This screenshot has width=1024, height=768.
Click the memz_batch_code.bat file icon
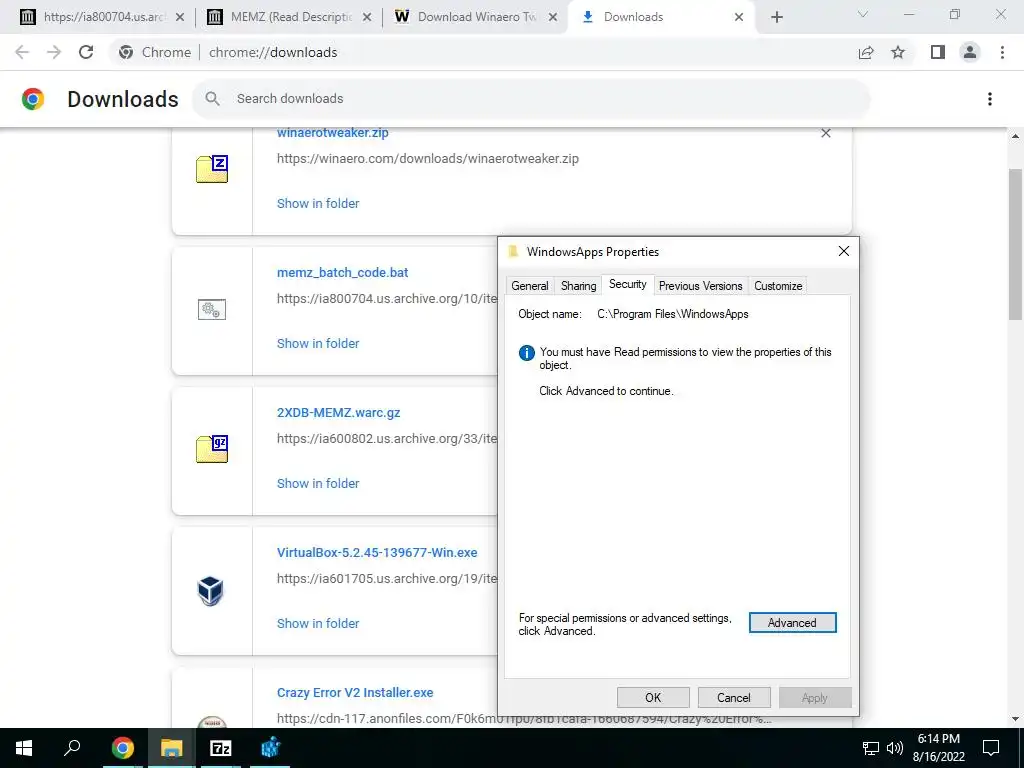(x=212, y=310)
